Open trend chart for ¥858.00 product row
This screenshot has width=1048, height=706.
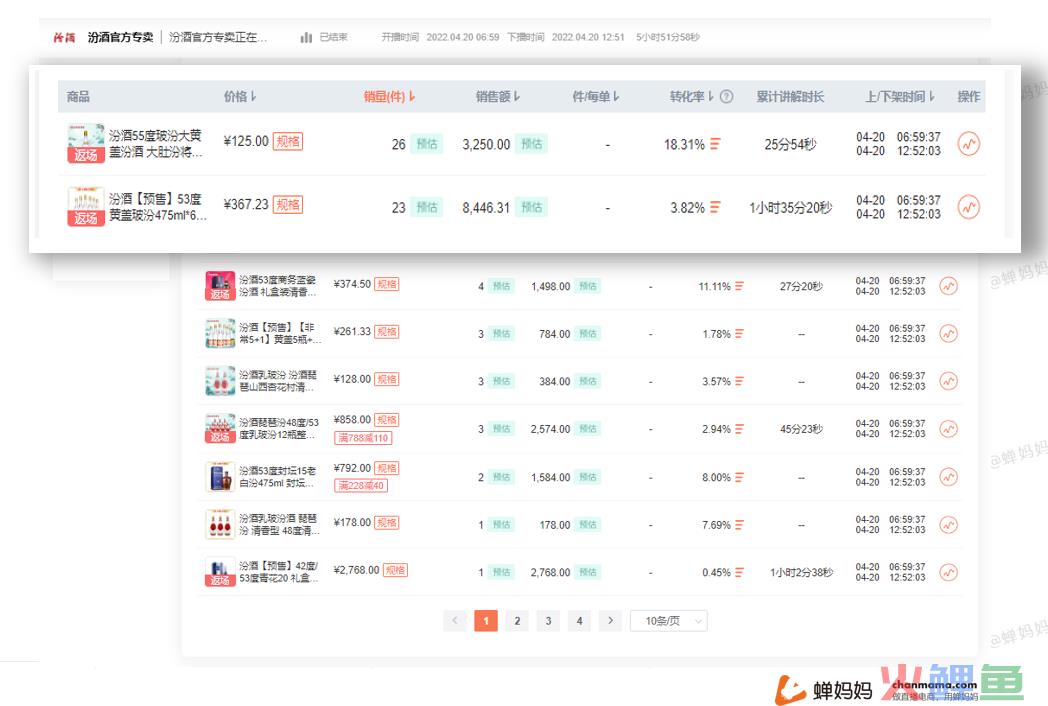pos(948,429)
